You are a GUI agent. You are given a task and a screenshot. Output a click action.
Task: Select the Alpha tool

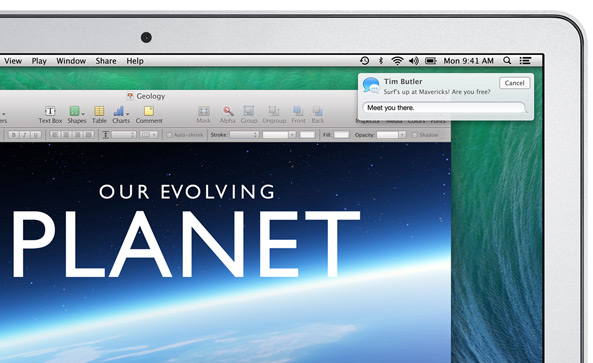(227, 115)
